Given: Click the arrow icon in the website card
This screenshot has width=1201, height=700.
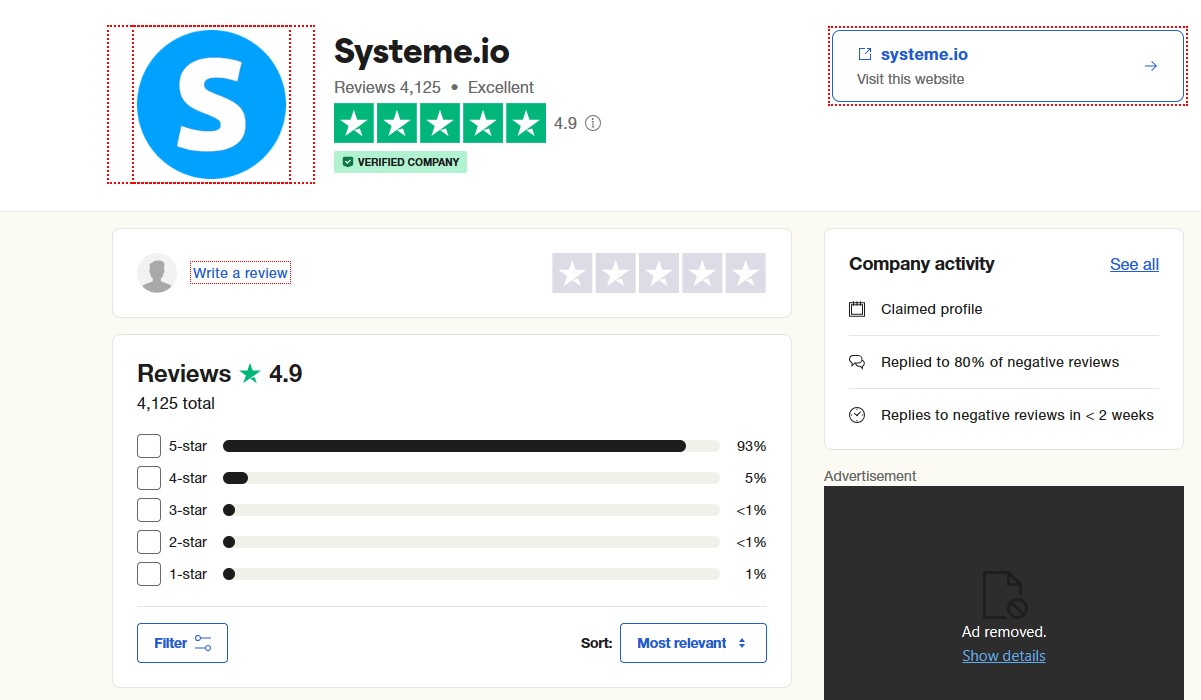Looking at the screenshot, I should pos(1150,66).
